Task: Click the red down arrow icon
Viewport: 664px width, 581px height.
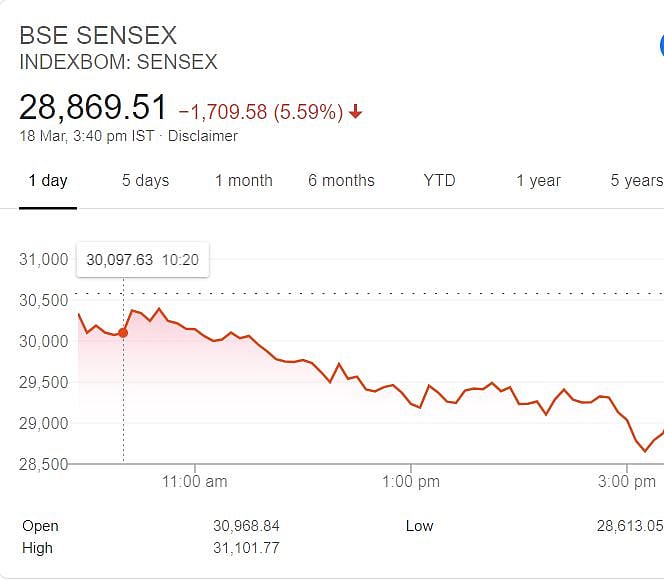Action: pos(356,112)
